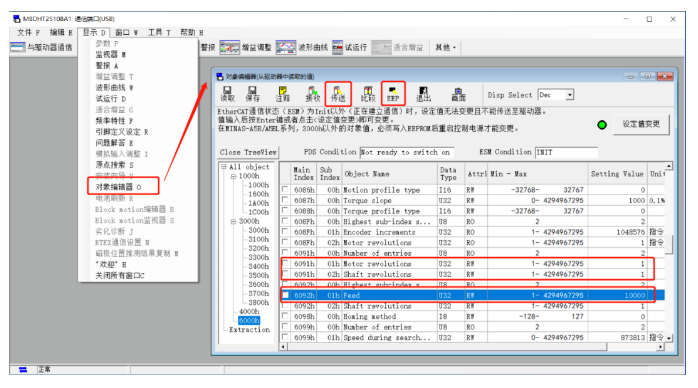Tick checkbox for 6098h Homing method row
This screenshot has width=698, height=388.
pyautogui.click(x=285, y=316)
